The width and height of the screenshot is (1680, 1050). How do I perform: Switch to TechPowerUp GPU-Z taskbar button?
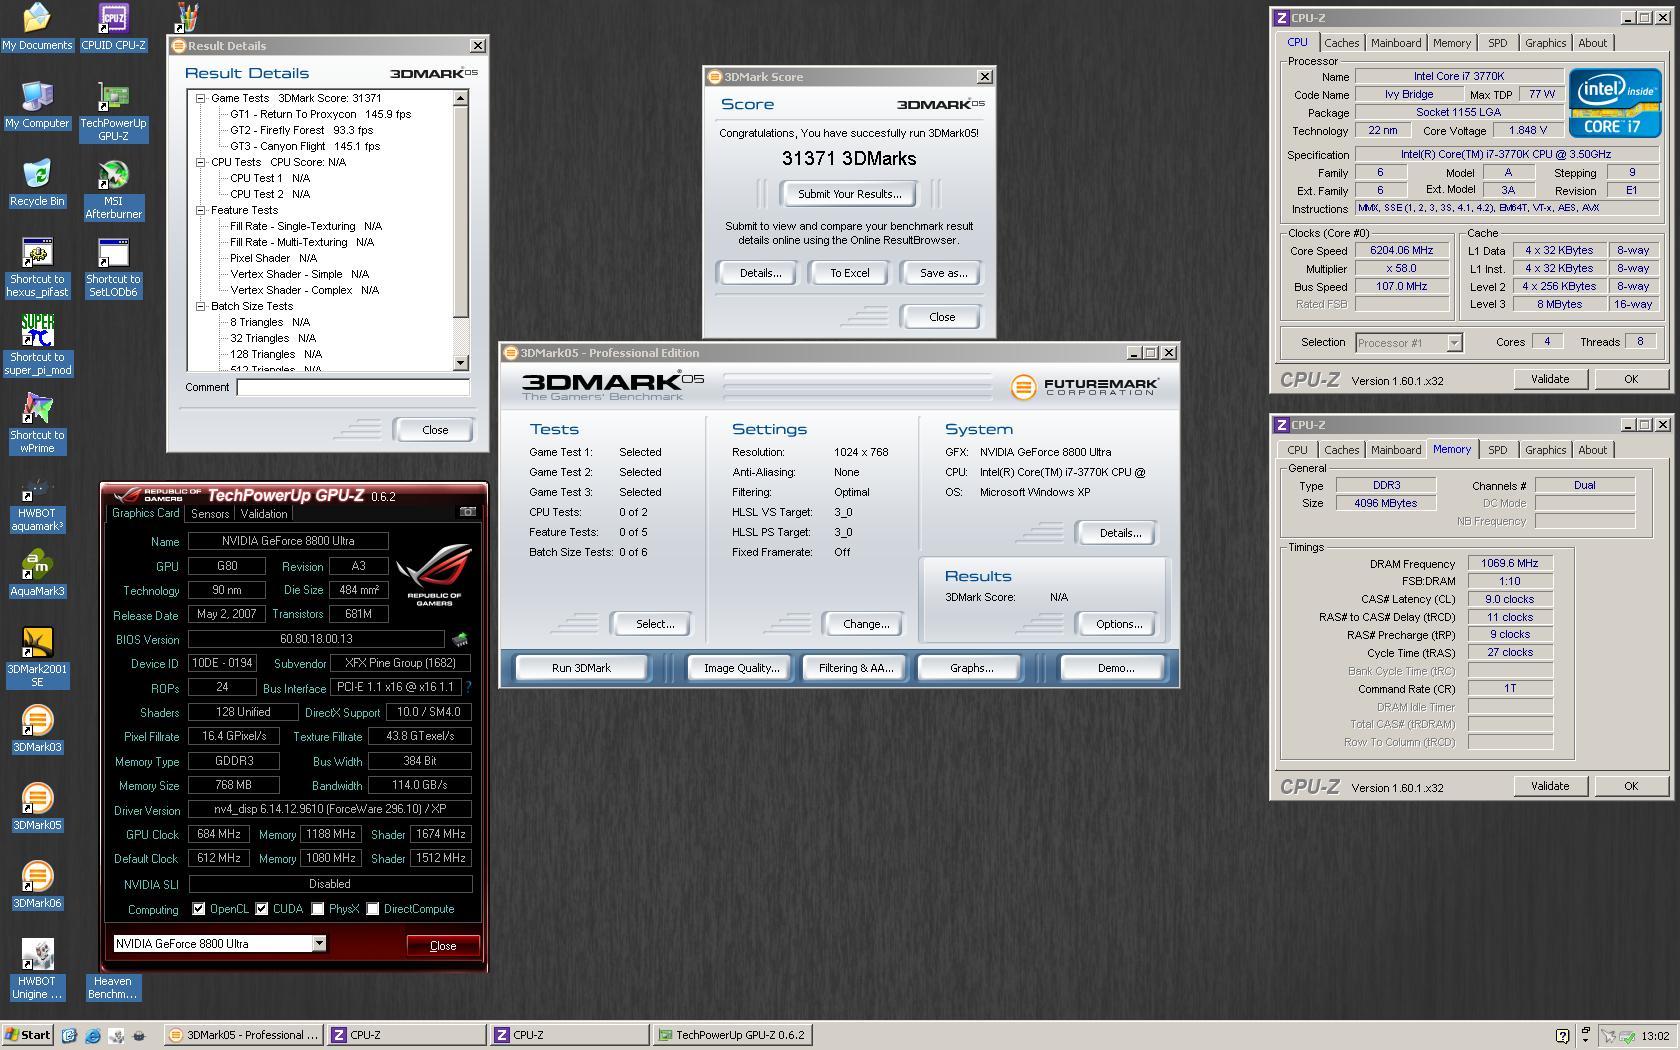(732, 1036)
